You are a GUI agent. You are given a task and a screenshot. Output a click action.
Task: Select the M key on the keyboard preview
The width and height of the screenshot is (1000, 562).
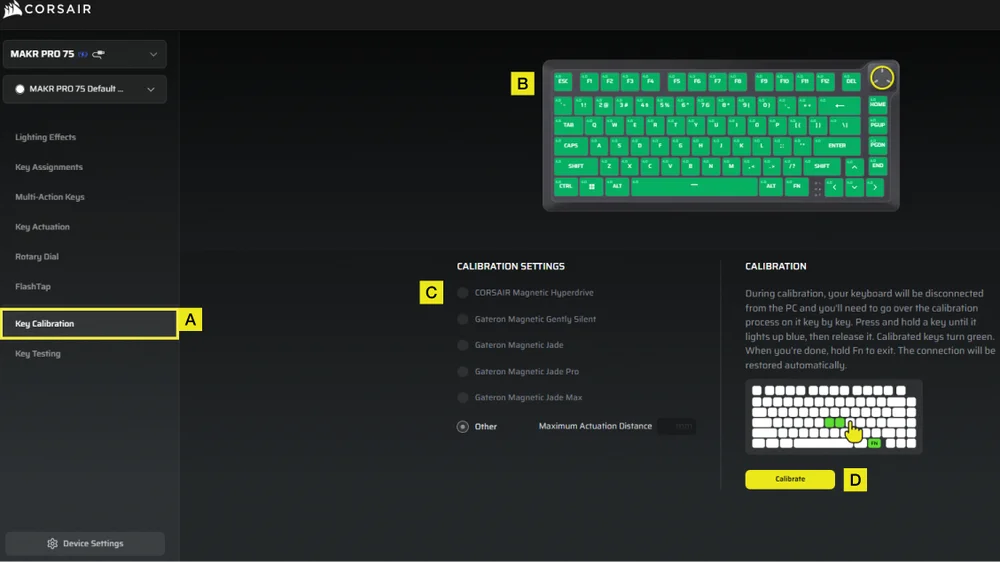pos(732,166)
